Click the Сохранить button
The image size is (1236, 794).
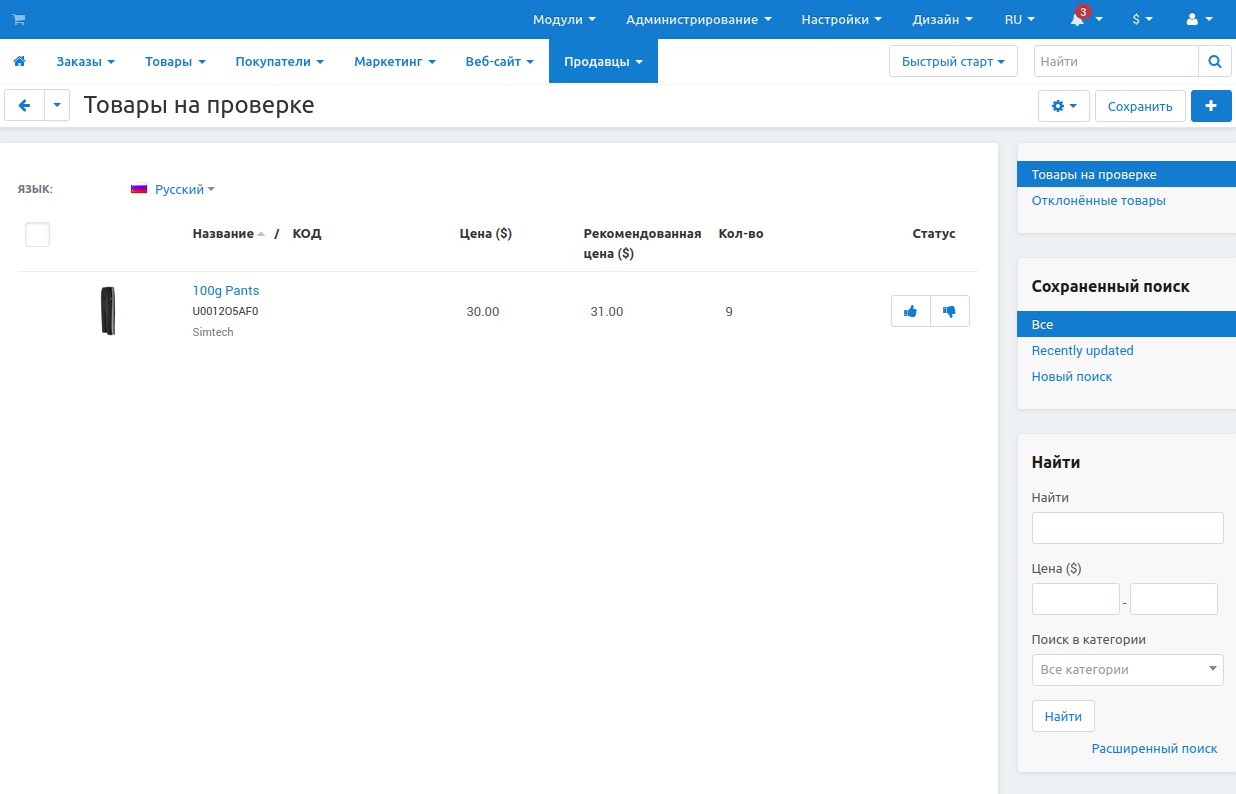pos(1140,106)
